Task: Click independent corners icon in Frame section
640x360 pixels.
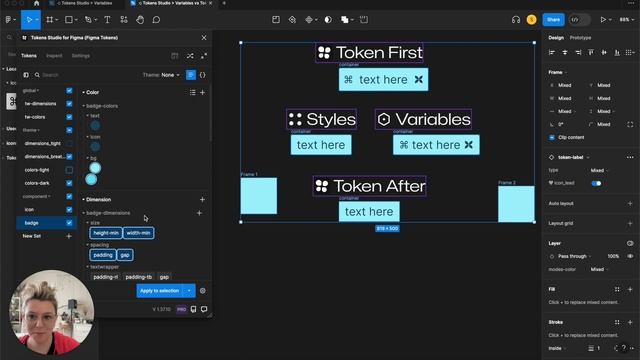Action: [630, 124]
